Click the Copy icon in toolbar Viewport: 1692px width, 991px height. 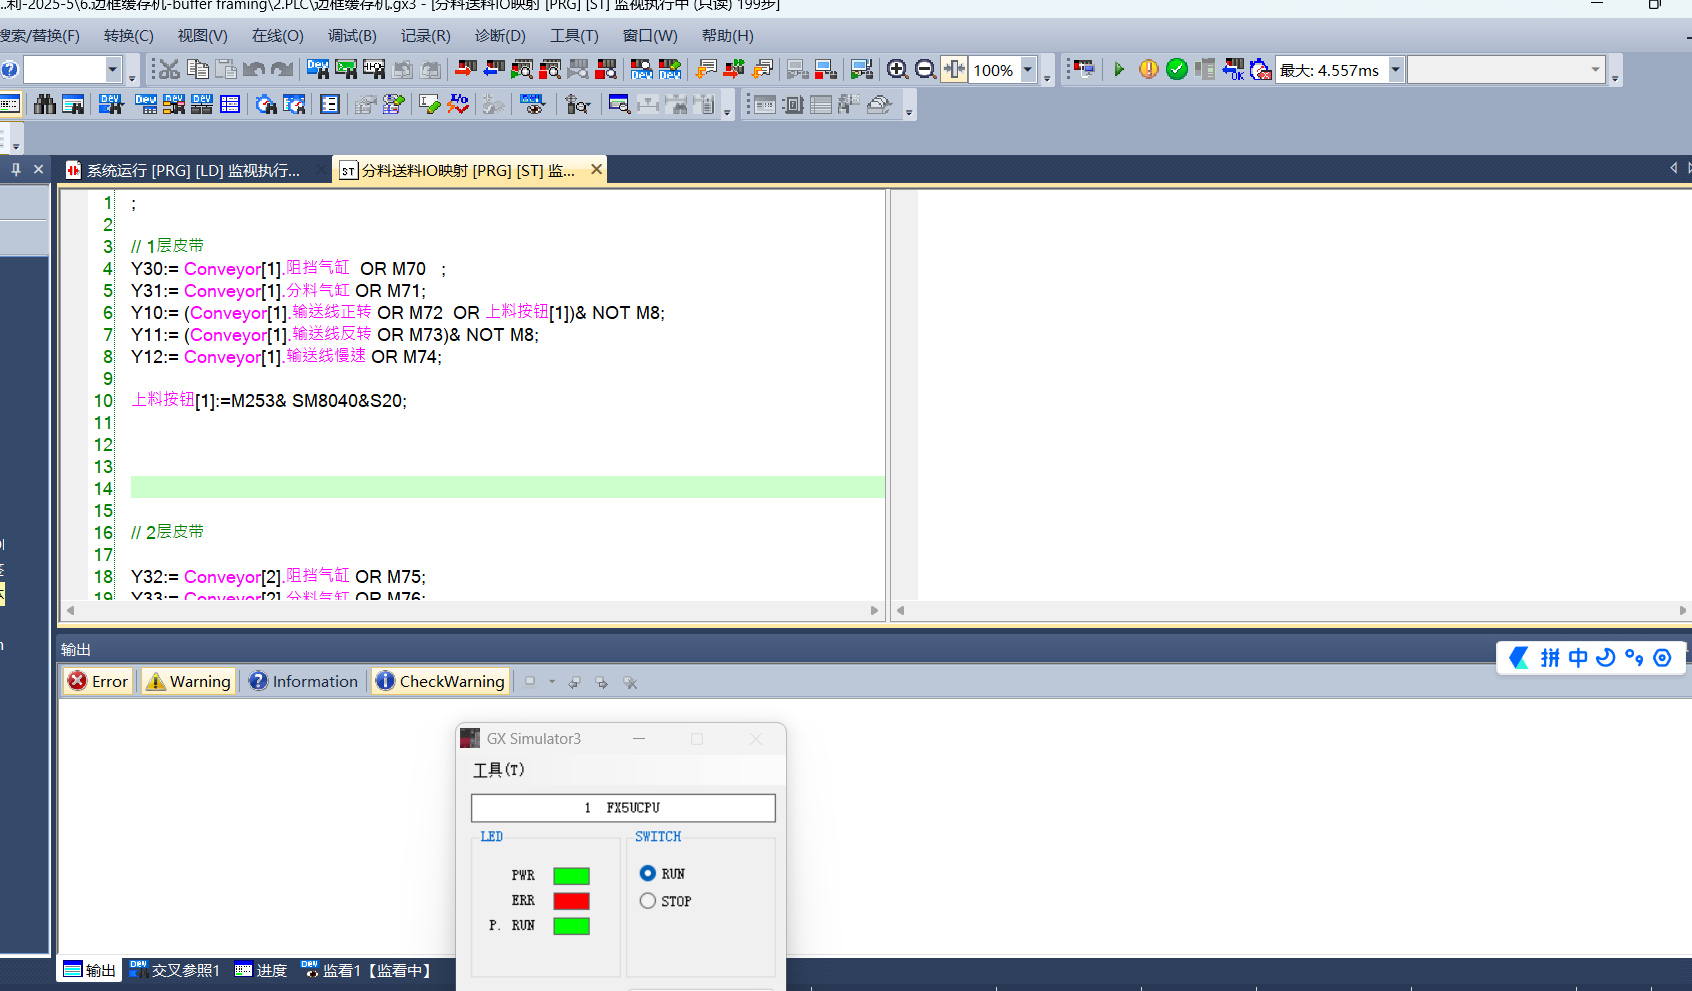pyautogui.click(x=198, y=69)
